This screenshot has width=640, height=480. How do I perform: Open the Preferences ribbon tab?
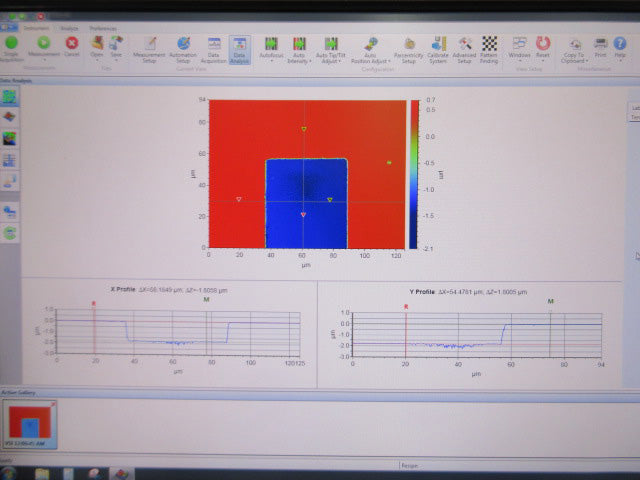(103, 28)
